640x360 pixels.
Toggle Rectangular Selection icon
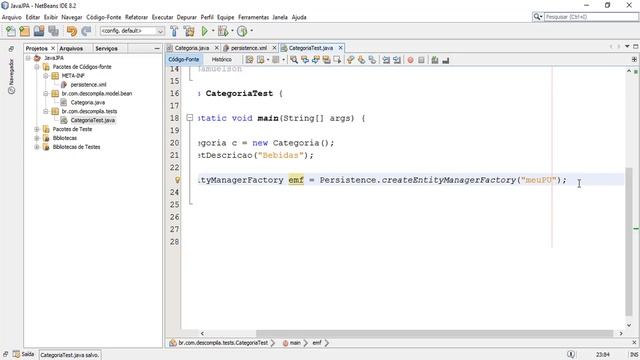(337, 60)
